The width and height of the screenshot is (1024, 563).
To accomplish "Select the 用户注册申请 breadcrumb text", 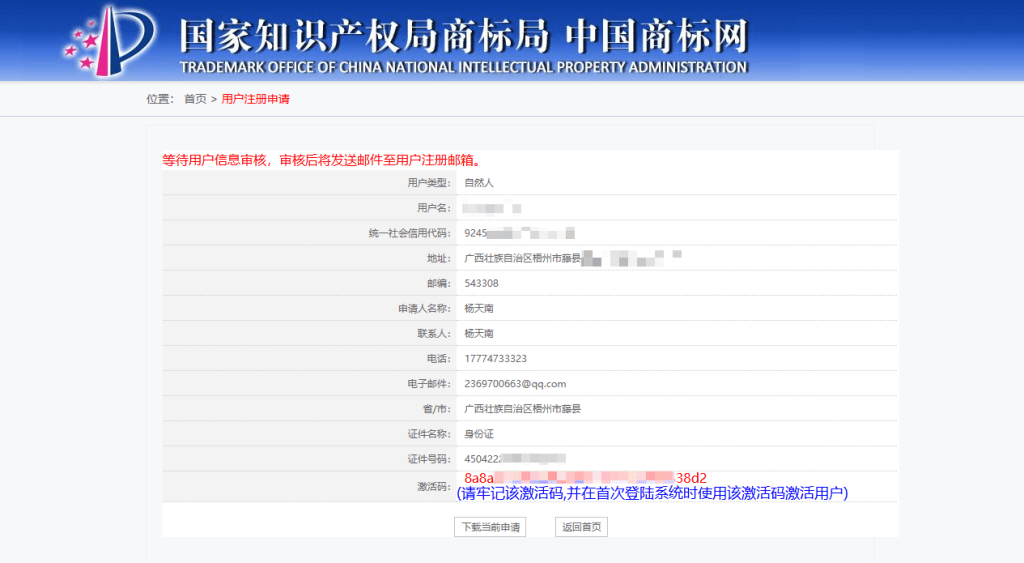I will point(255,99).
